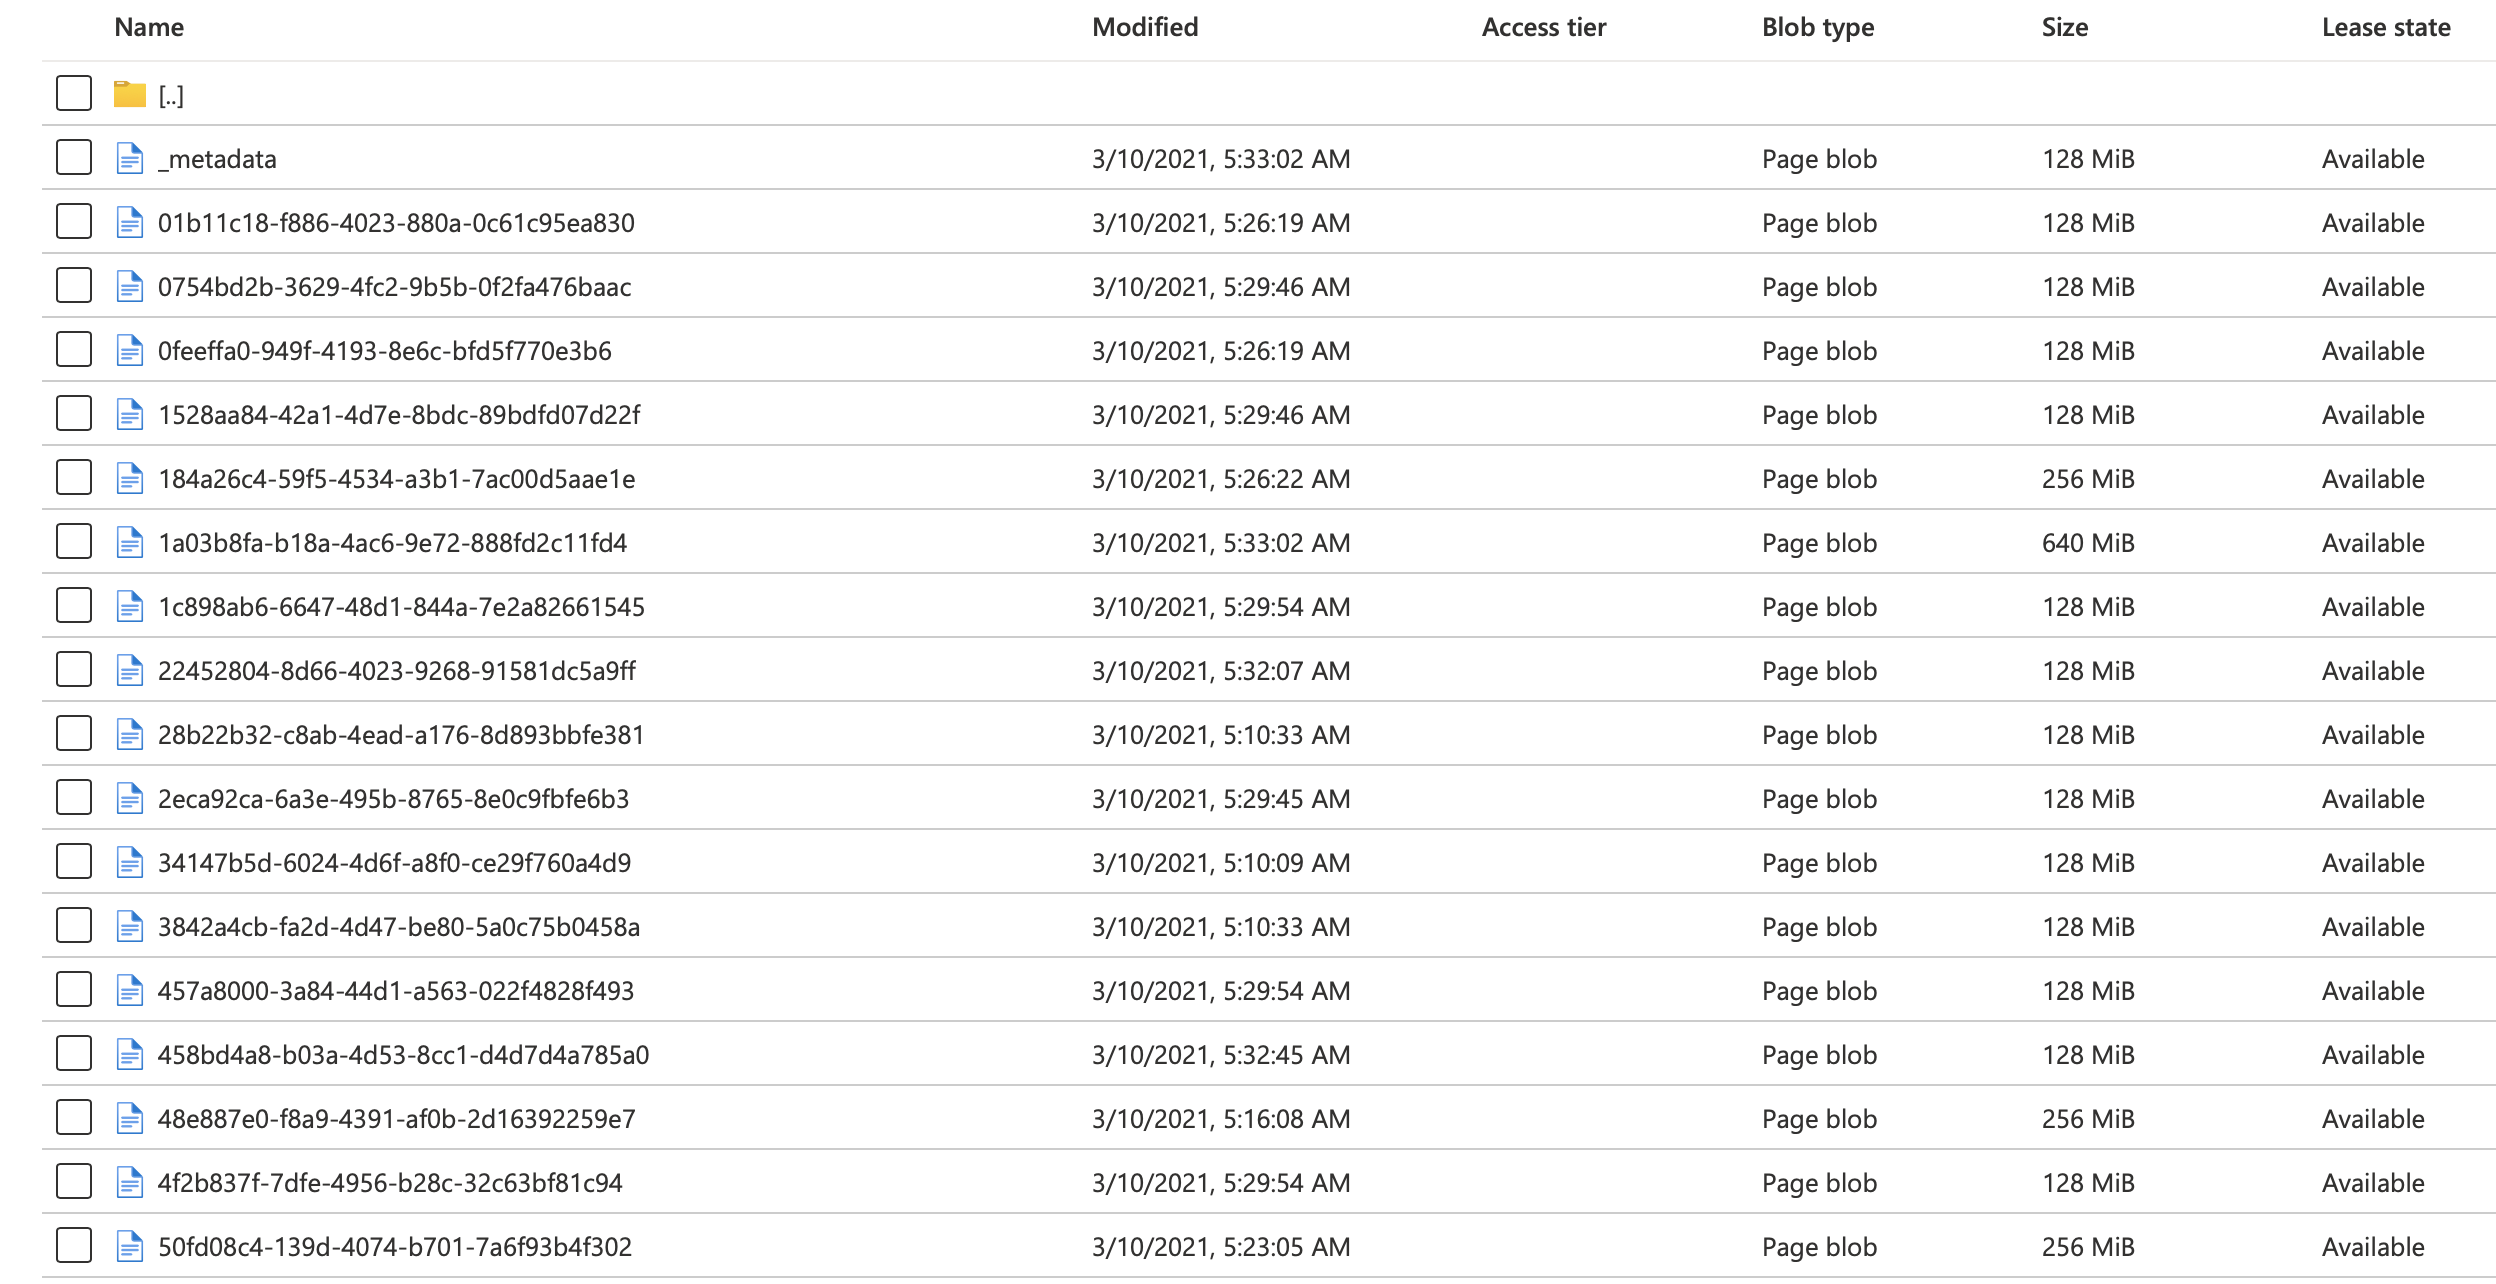Select checkbox for the 640 MiB blob 1a03b8fa
This screenshot has height=1284, width=2496.
click(74, 542)
